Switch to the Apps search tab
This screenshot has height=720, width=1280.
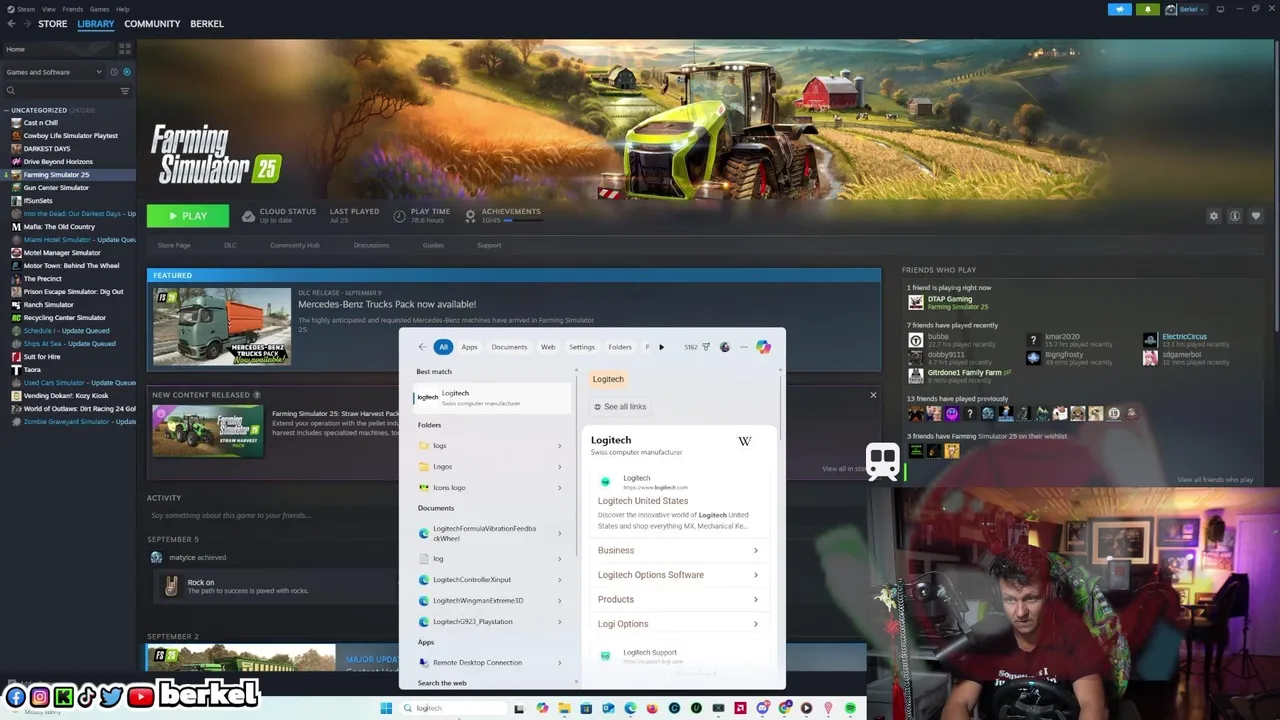[x=469, y=347]
